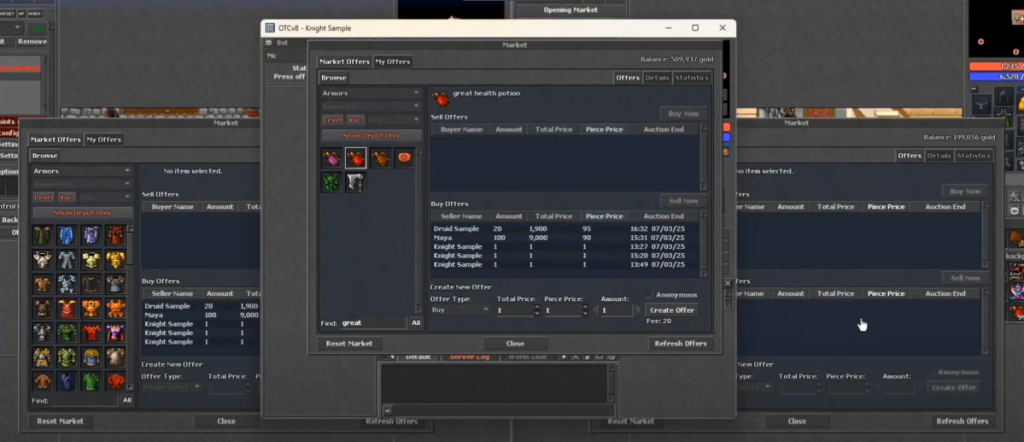Click the armor list scrollbar in left Market window
Image resolution: width=1024 pixels, height=442 pixels.
[x=130, y=308]
